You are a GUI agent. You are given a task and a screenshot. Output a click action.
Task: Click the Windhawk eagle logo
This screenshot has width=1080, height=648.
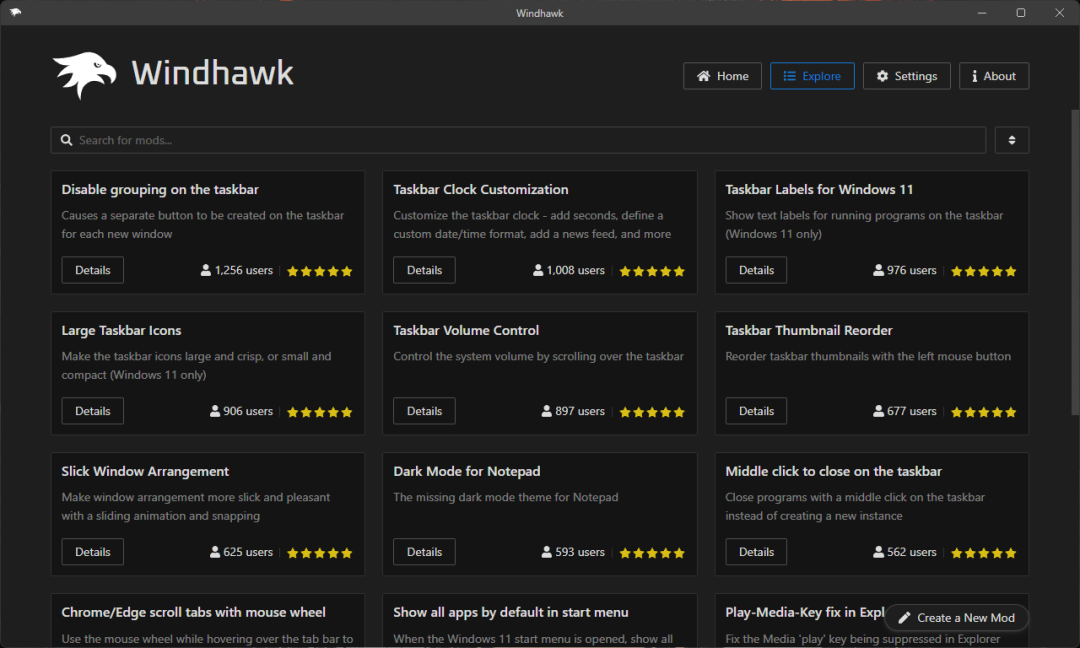(85, 75)
